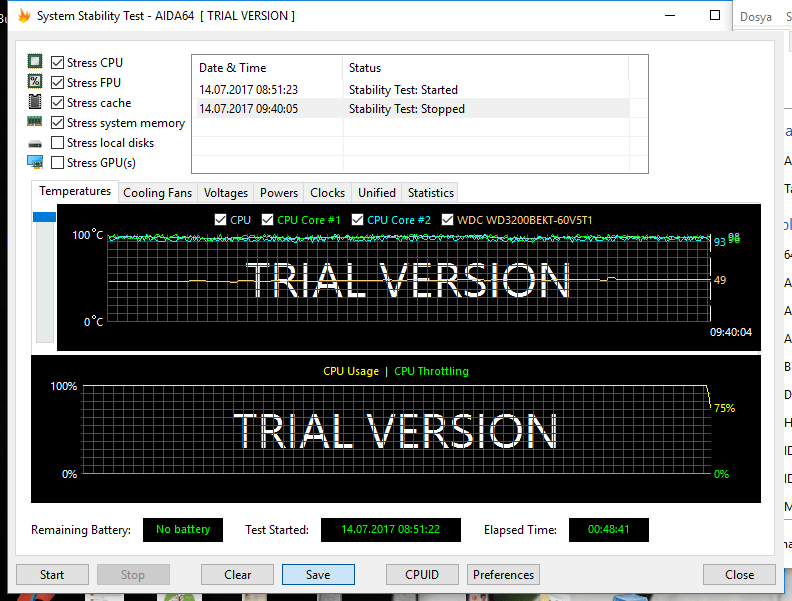This screenshot has width=792, height=601.
Task: Click the blue graph page slider handle
Action: (44, 217)
